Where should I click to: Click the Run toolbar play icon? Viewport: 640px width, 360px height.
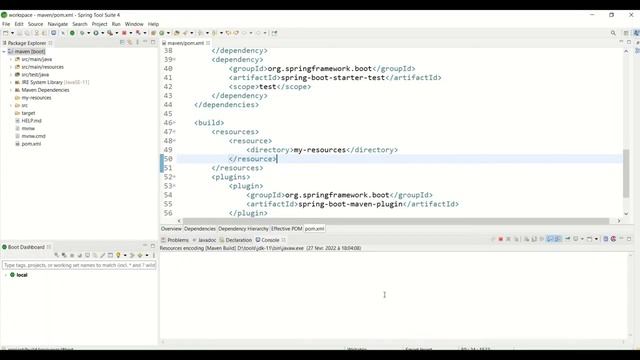(96, 33)
